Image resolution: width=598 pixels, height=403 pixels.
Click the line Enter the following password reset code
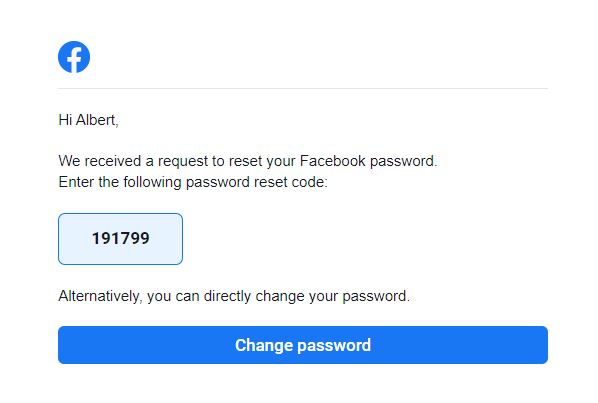tap(193, 182)
